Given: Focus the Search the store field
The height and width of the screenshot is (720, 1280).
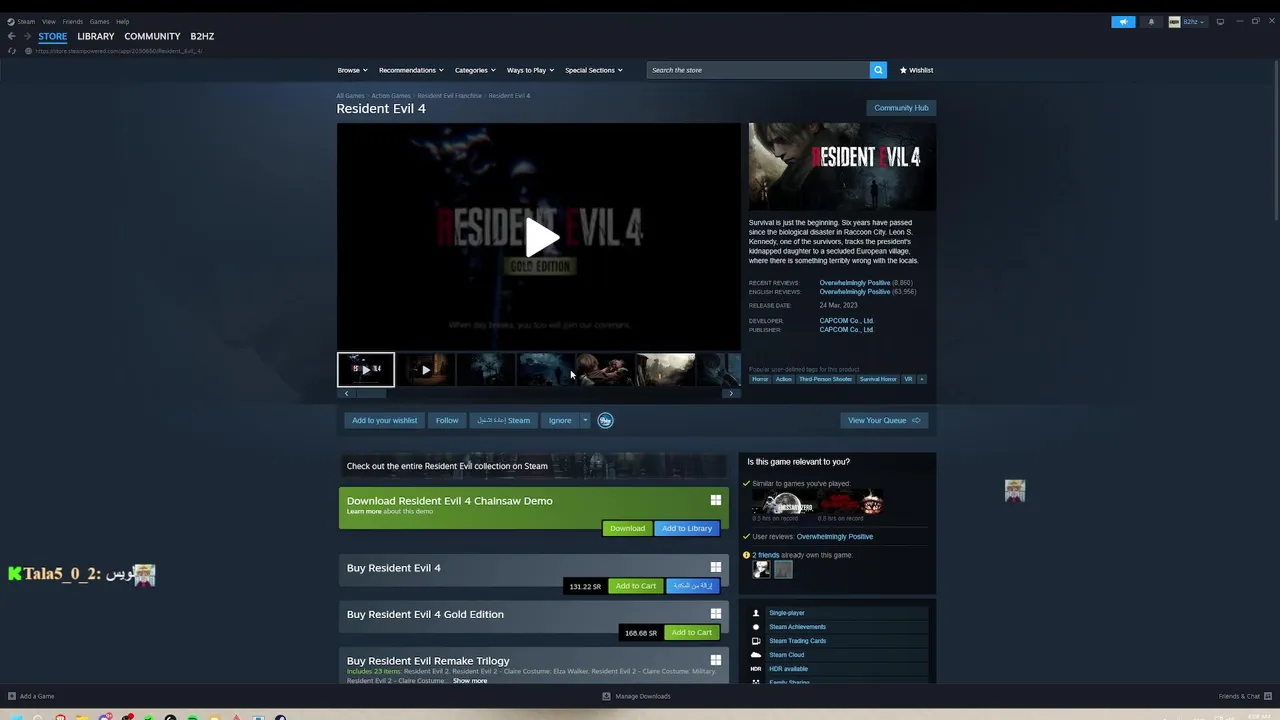Looking at the screenshot, I should [758, 70].
